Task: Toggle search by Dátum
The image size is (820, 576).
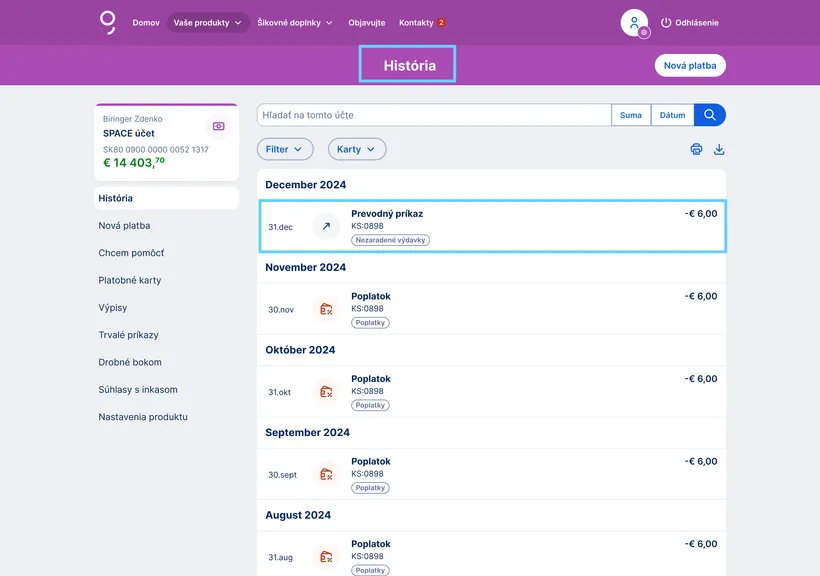Action: pyautogui.click(x=673, y=115)
